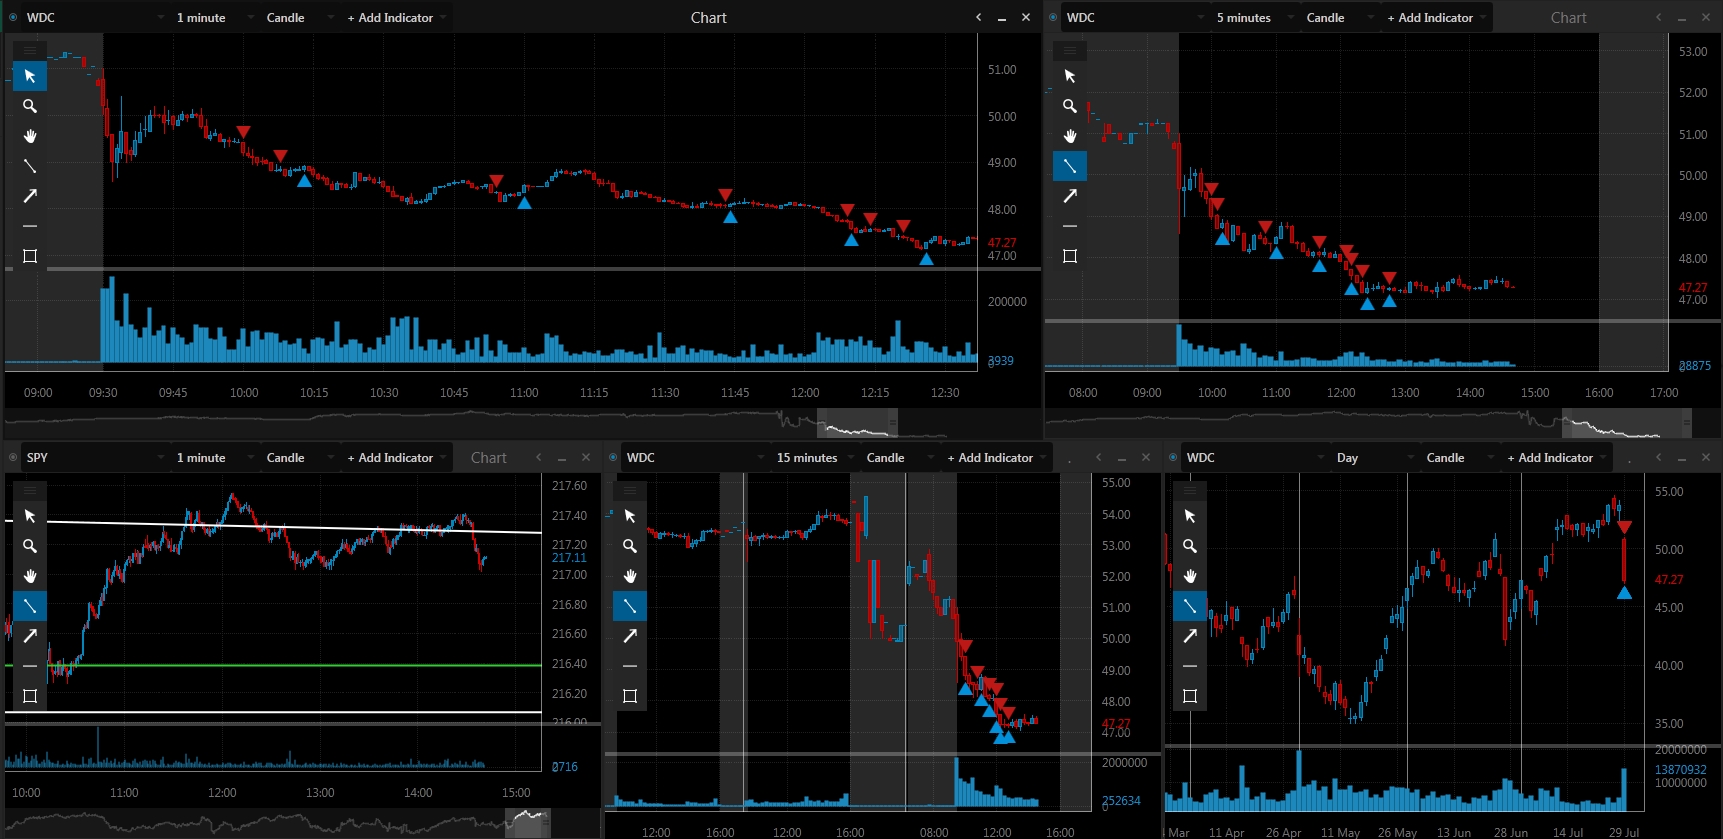Open the Candle style dropdown on WDC 5 minutes chart

point(1339,17)
